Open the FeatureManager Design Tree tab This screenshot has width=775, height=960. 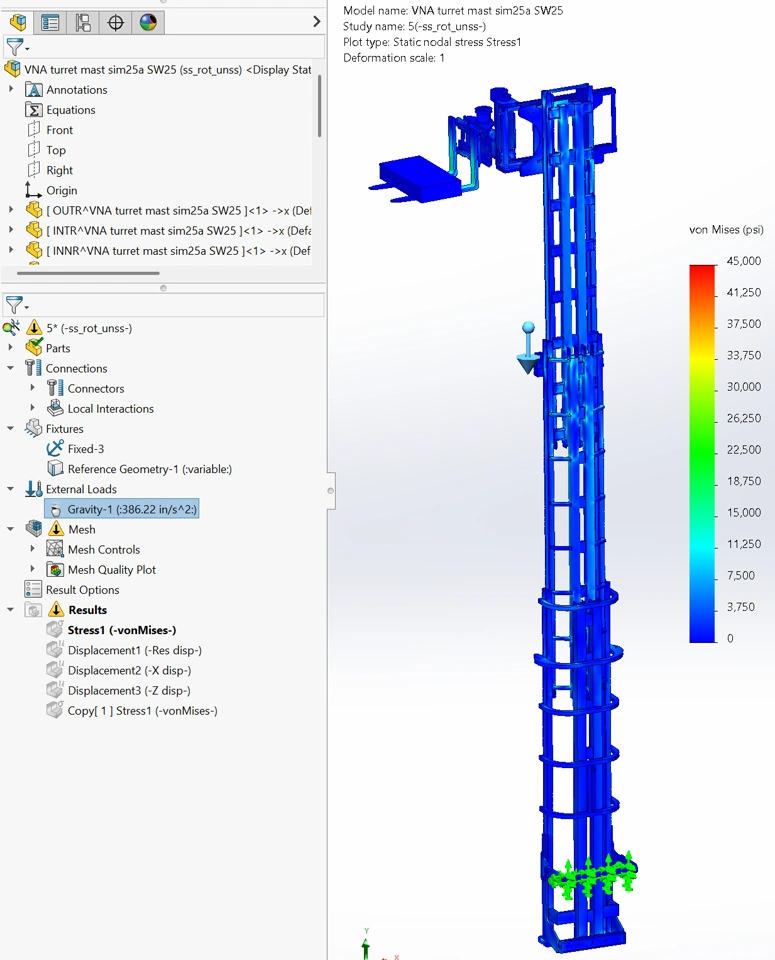[18, 23]
